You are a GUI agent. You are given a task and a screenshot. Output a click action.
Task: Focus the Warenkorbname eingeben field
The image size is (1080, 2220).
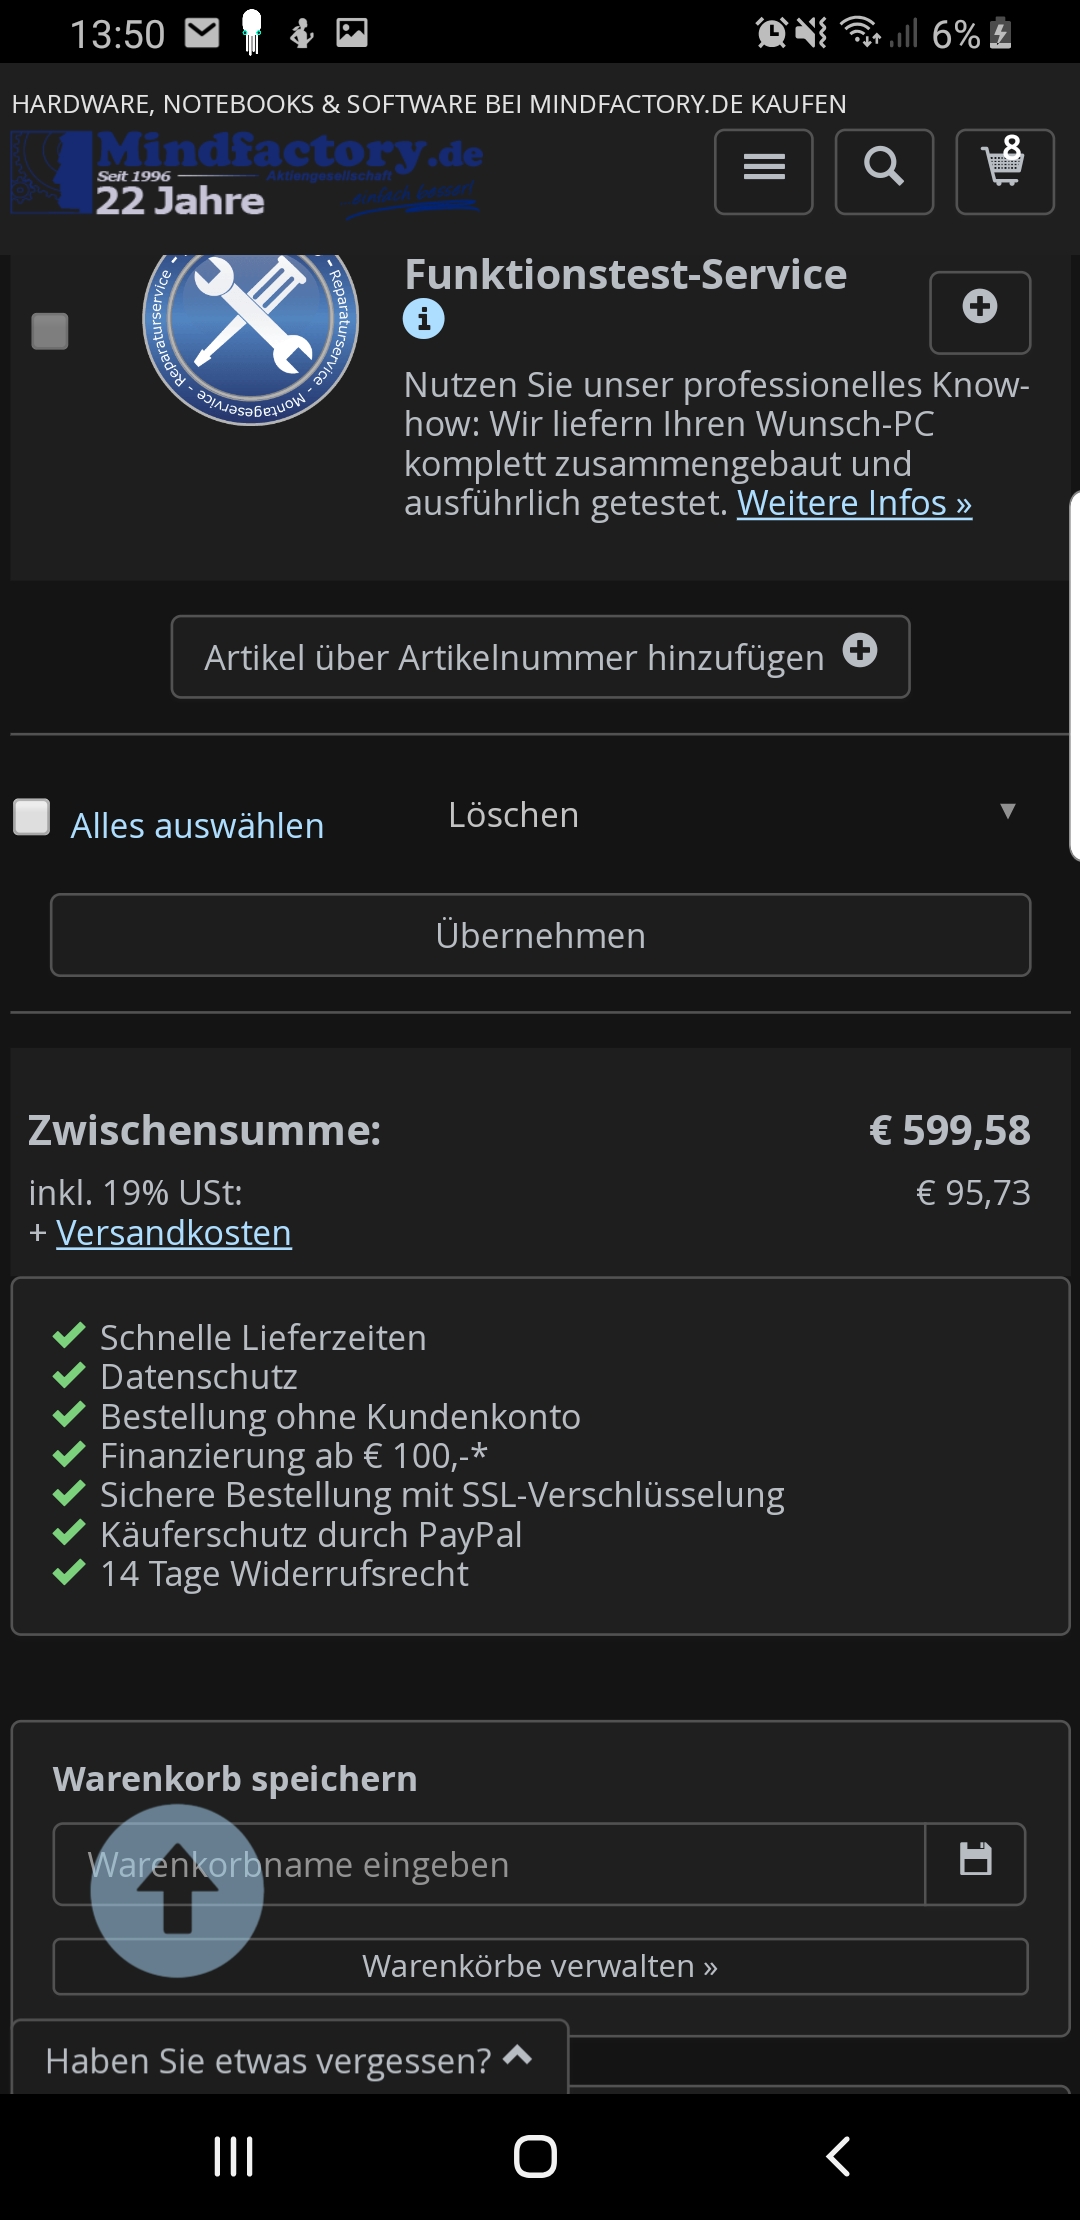(489, 1864)
